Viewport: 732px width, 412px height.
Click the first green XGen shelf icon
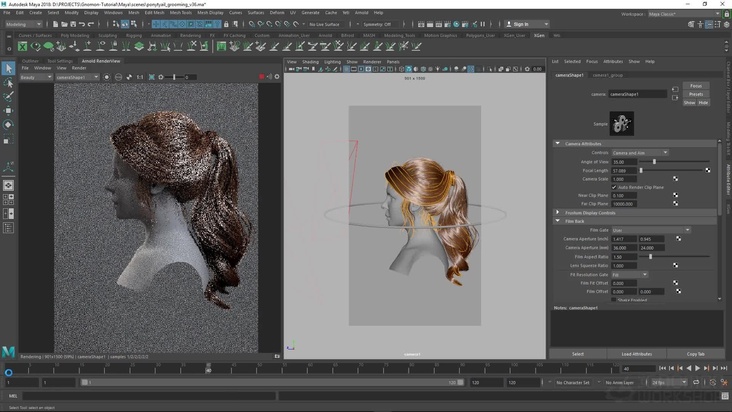pos(22,46)
